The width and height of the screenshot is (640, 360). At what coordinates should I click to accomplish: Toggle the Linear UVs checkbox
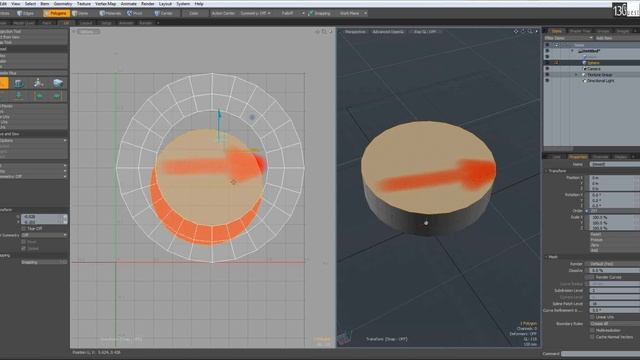(x=592, y=317)
